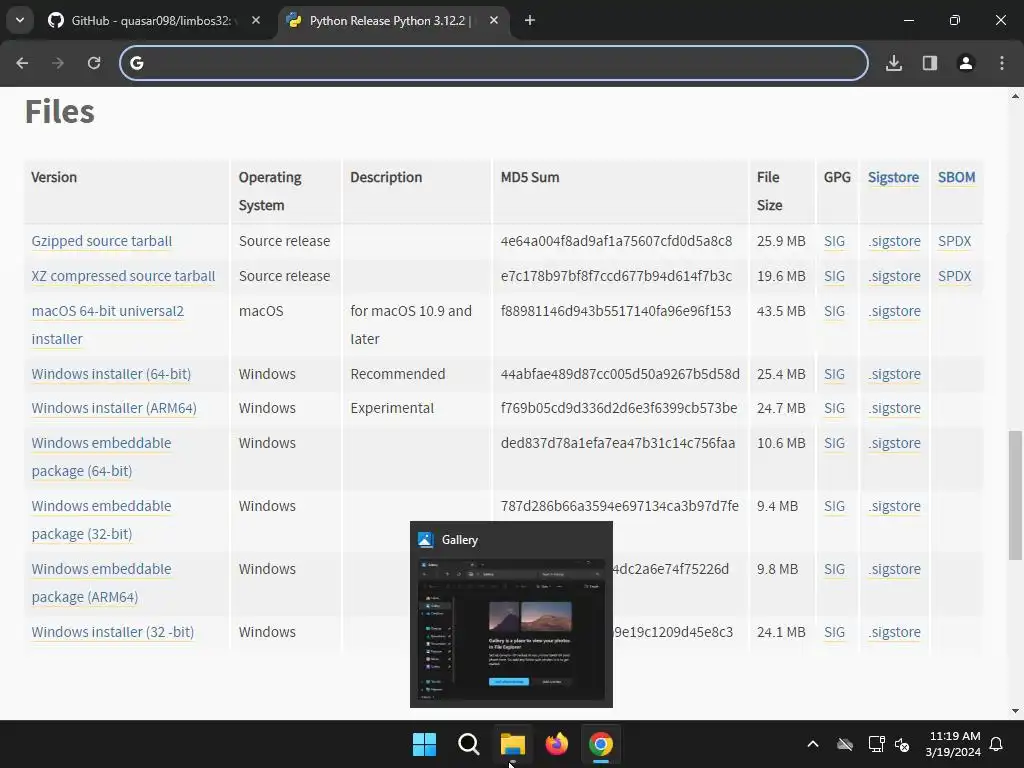Download Windows installer (64-bit)
The image size is (1024, 768).
111,374
